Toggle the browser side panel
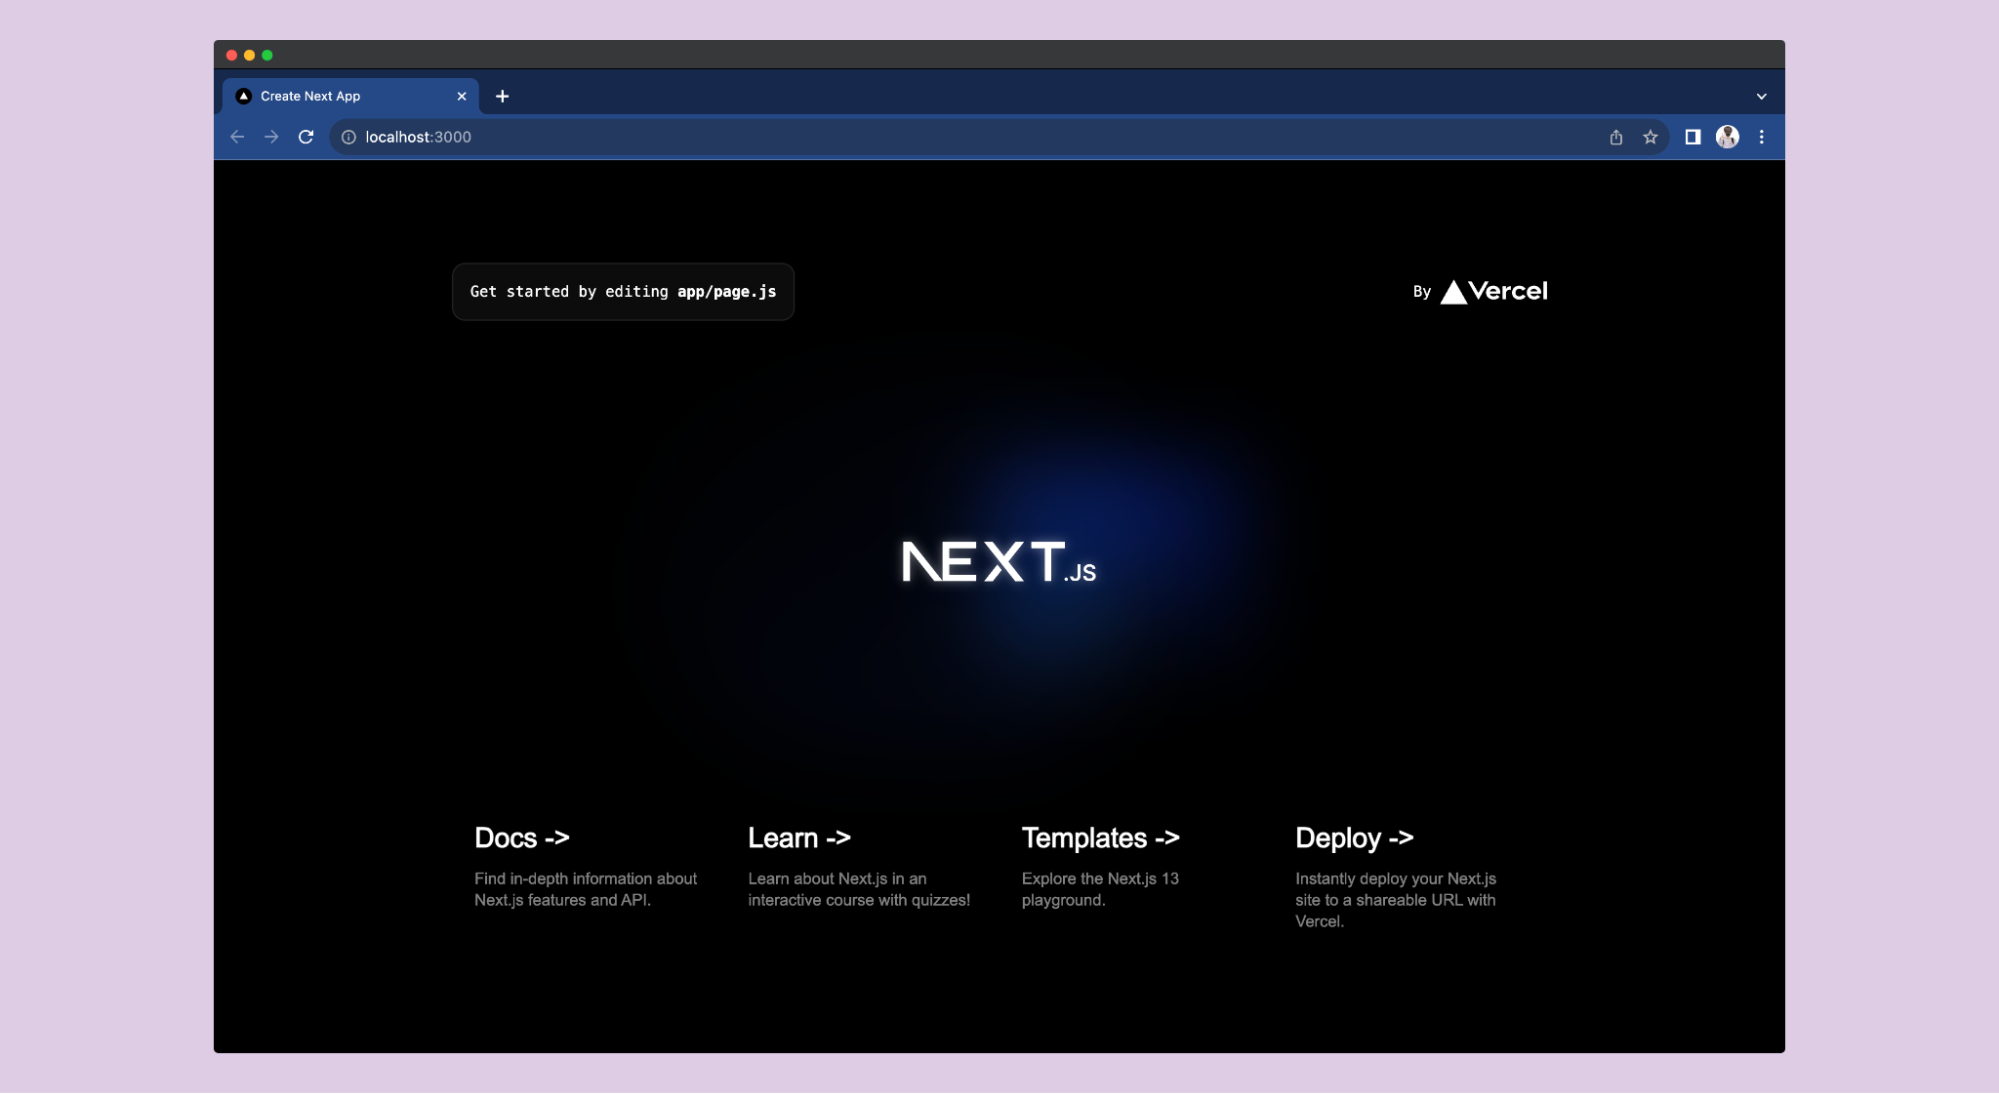Screen dimensions: 1999x1094 1692,137
